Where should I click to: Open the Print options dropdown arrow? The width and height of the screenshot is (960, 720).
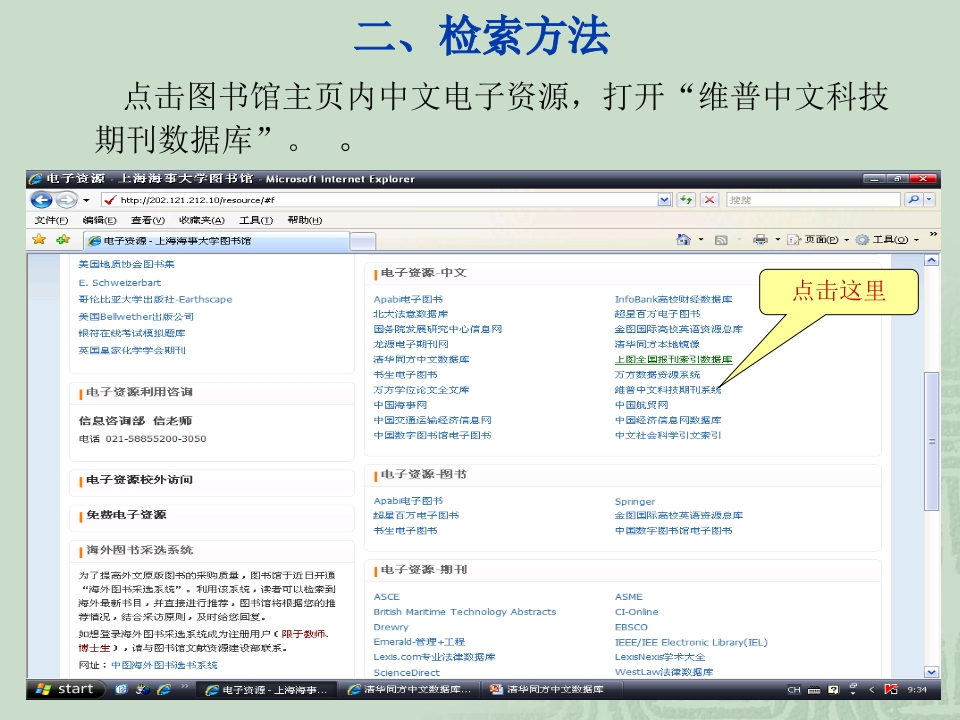(778, 240)
